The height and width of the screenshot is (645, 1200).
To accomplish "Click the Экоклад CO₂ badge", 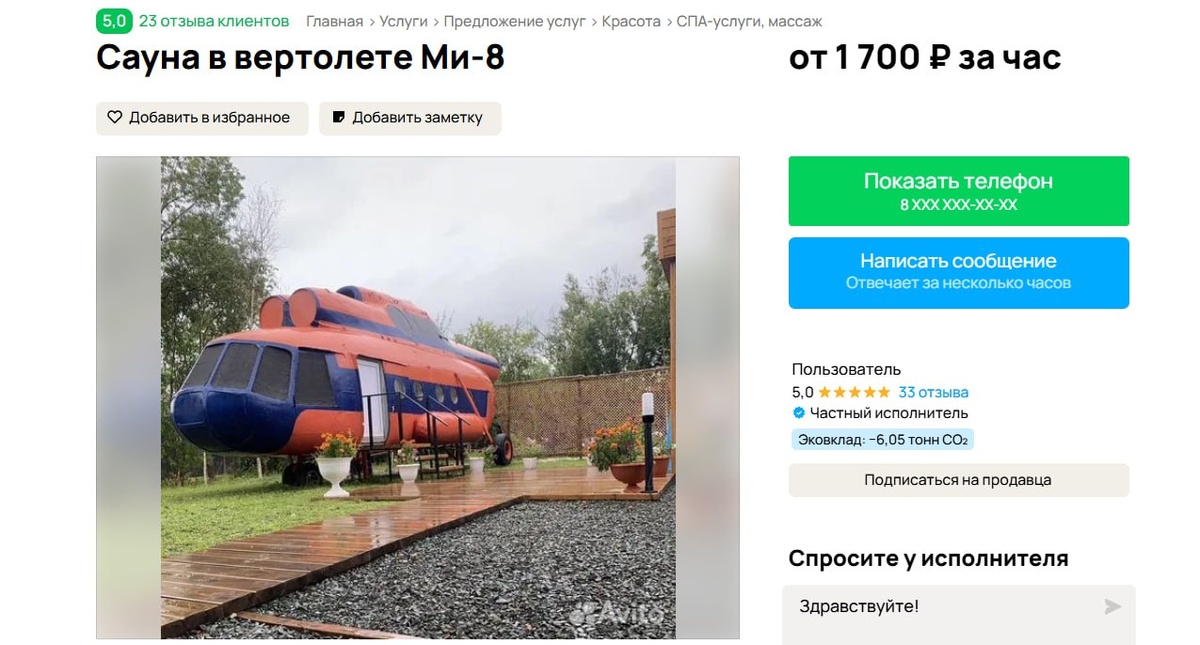I will point(882,440).
